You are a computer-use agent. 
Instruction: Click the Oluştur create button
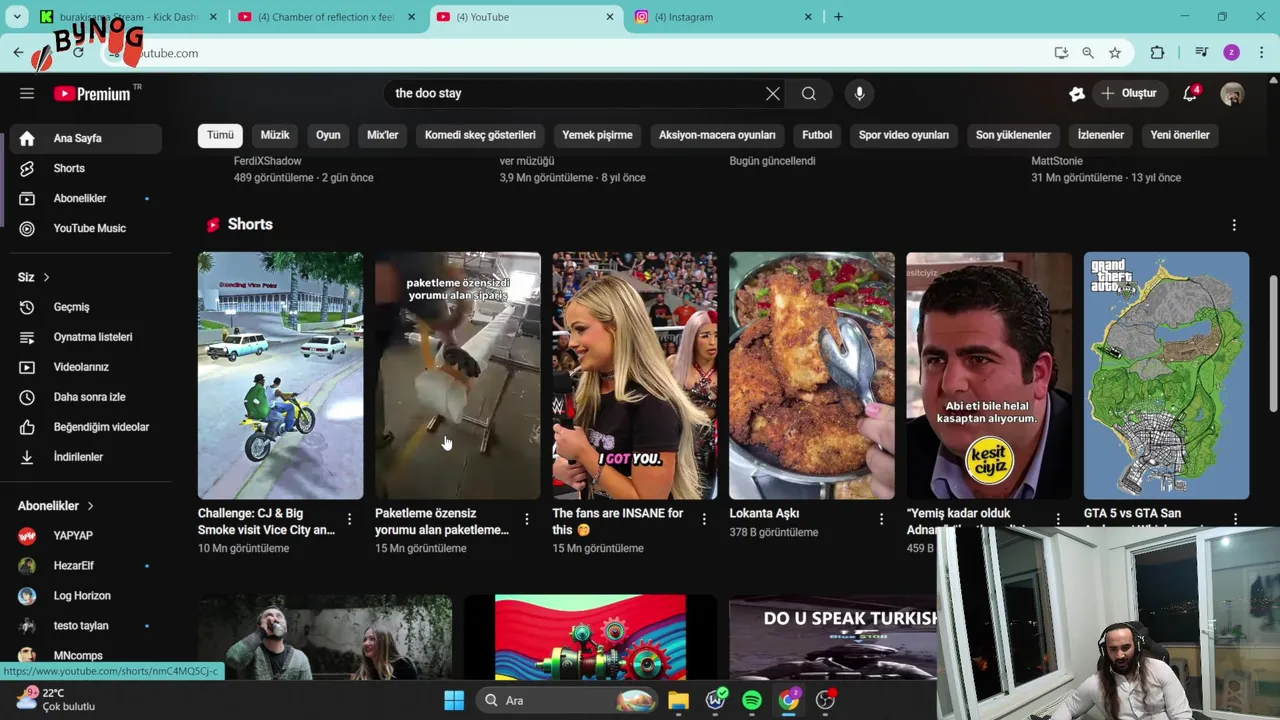tap(1128, 93)
